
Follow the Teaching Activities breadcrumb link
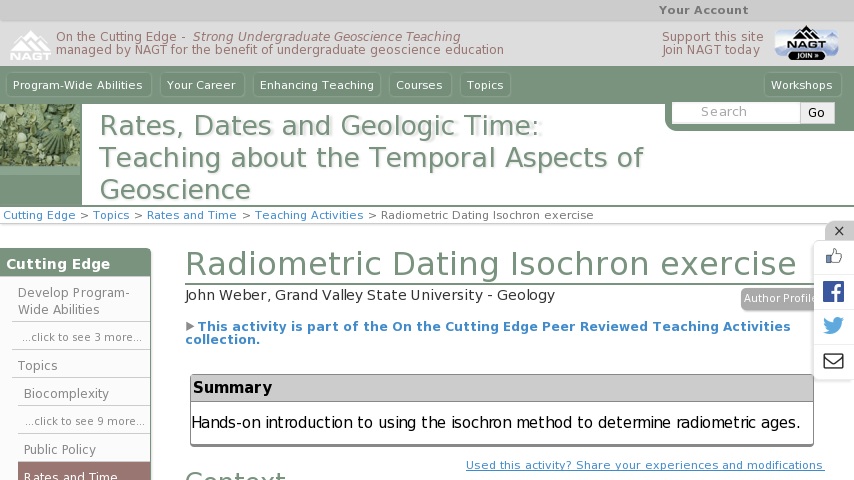pyautogui.click(x=309, y=215)
